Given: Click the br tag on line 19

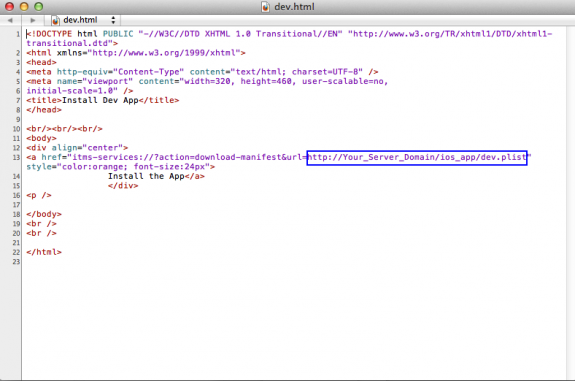Looking at the screenshot, I should (x=41, y=224).
